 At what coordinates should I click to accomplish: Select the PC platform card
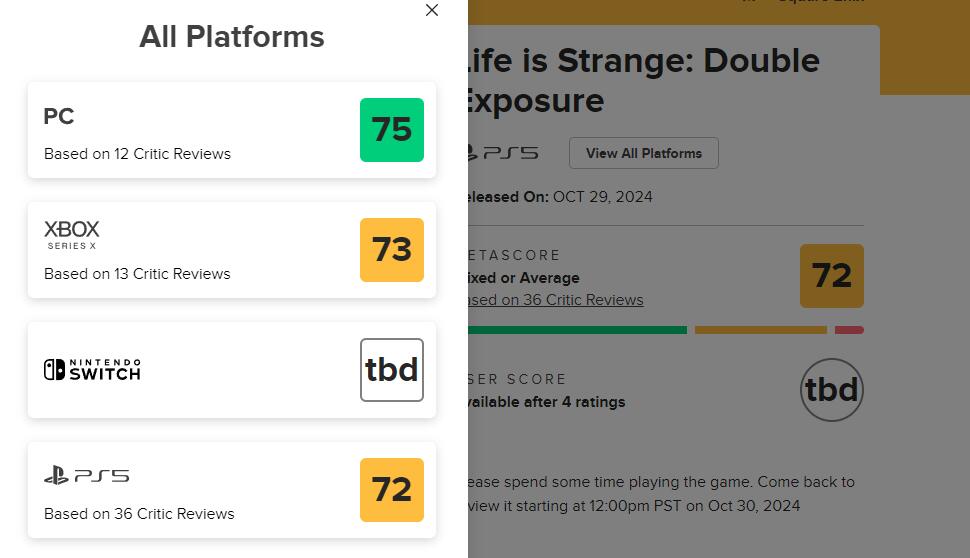coord(200,130)
